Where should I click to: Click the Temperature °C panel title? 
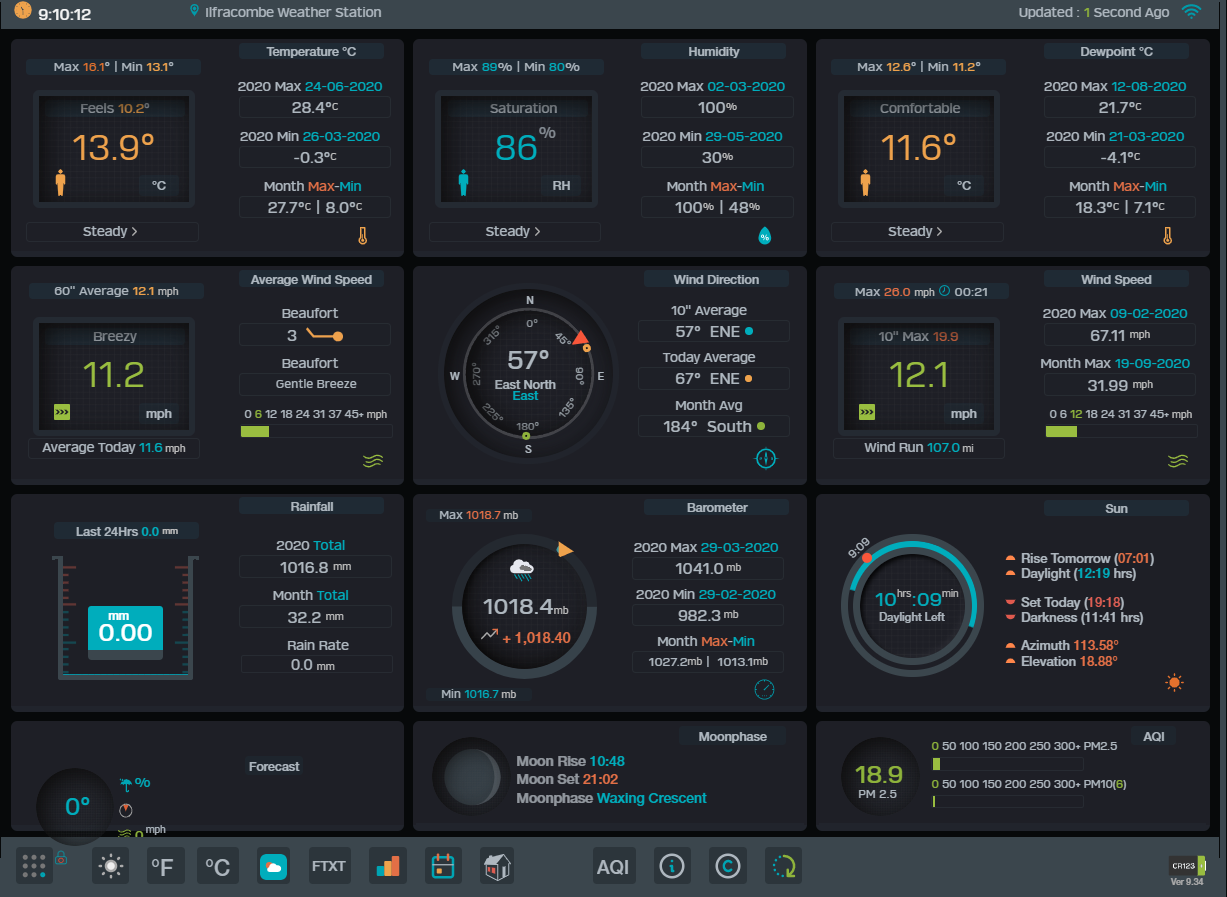[311, 52]
